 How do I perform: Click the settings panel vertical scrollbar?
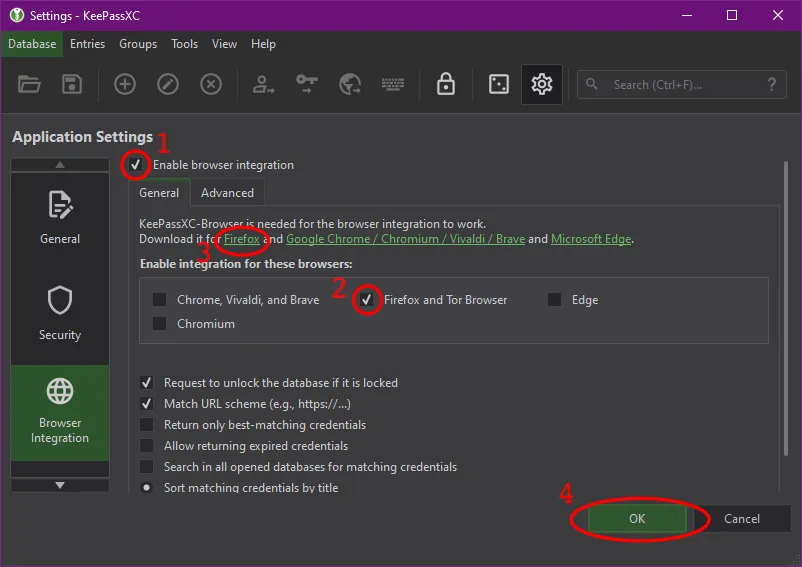[786, 308]
